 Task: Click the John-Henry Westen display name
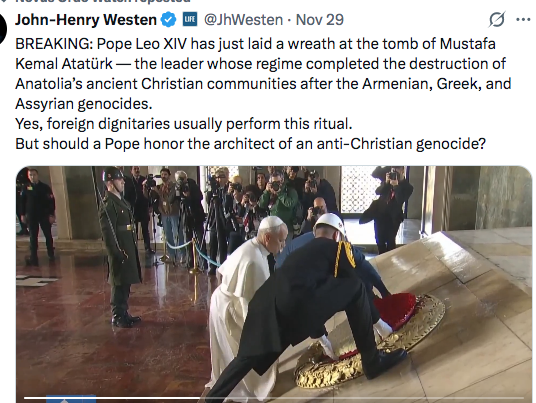tap(86, 20)
